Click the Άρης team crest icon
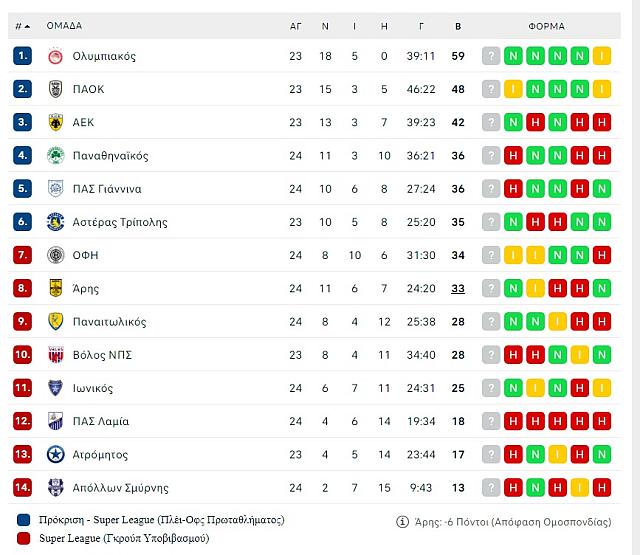The height and width of the screenshot is (555, 640). [x=56, y=288]
